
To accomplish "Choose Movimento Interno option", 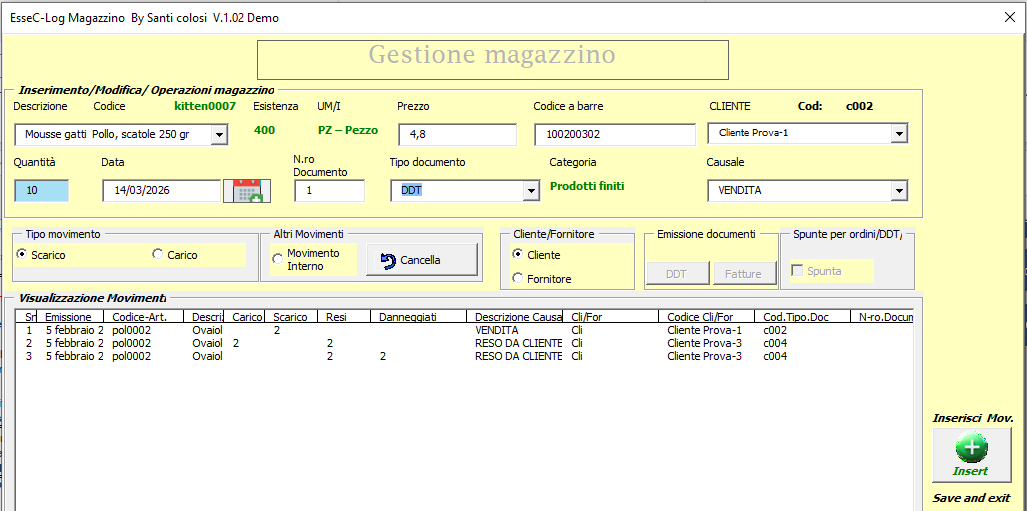I will (277, 260).
